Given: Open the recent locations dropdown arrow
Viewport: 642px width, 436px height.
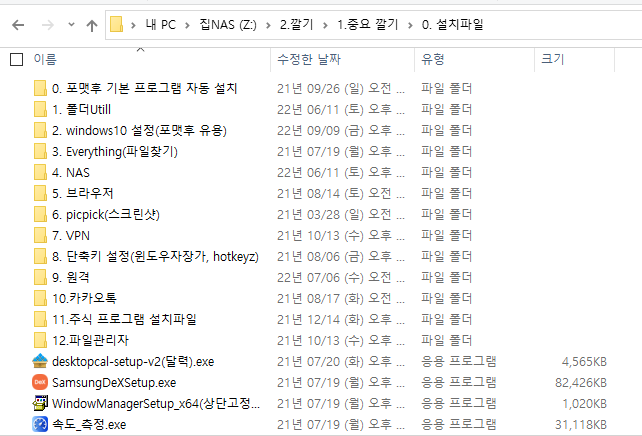Looking at the screenshot, I should [x=71, y=25].
